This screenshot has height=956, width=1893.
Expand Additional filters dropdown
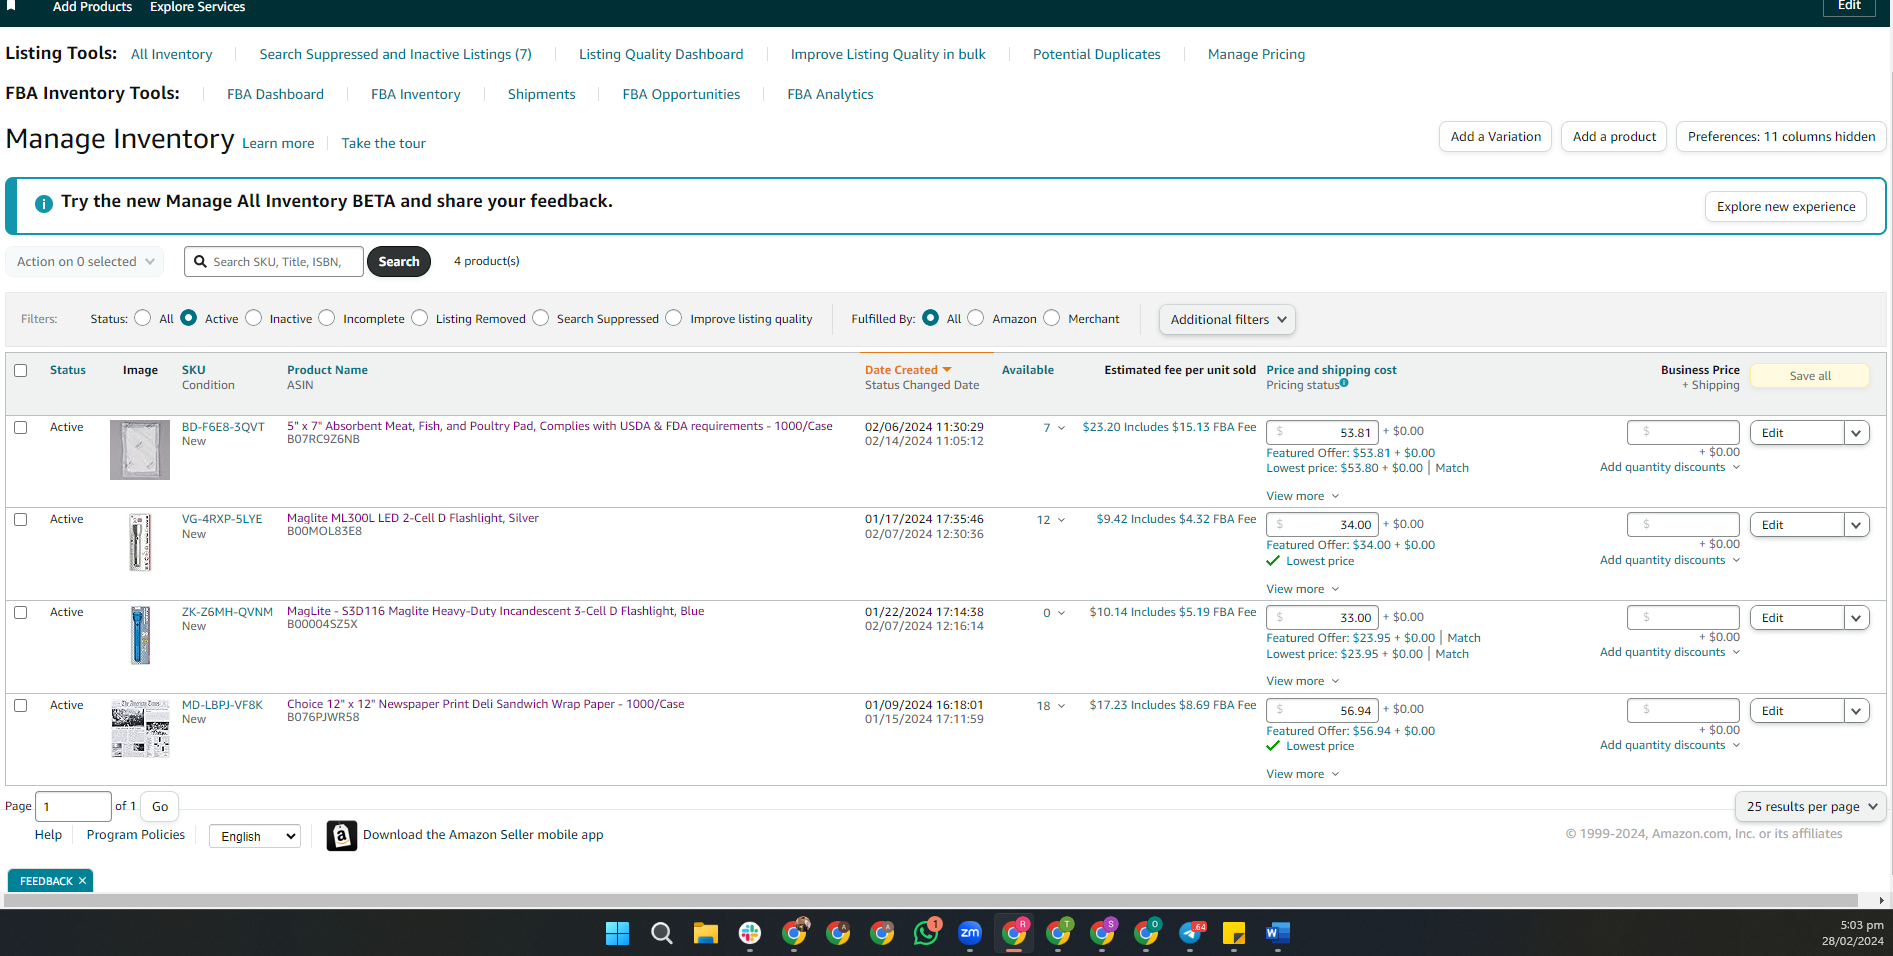pos(1227,320)
